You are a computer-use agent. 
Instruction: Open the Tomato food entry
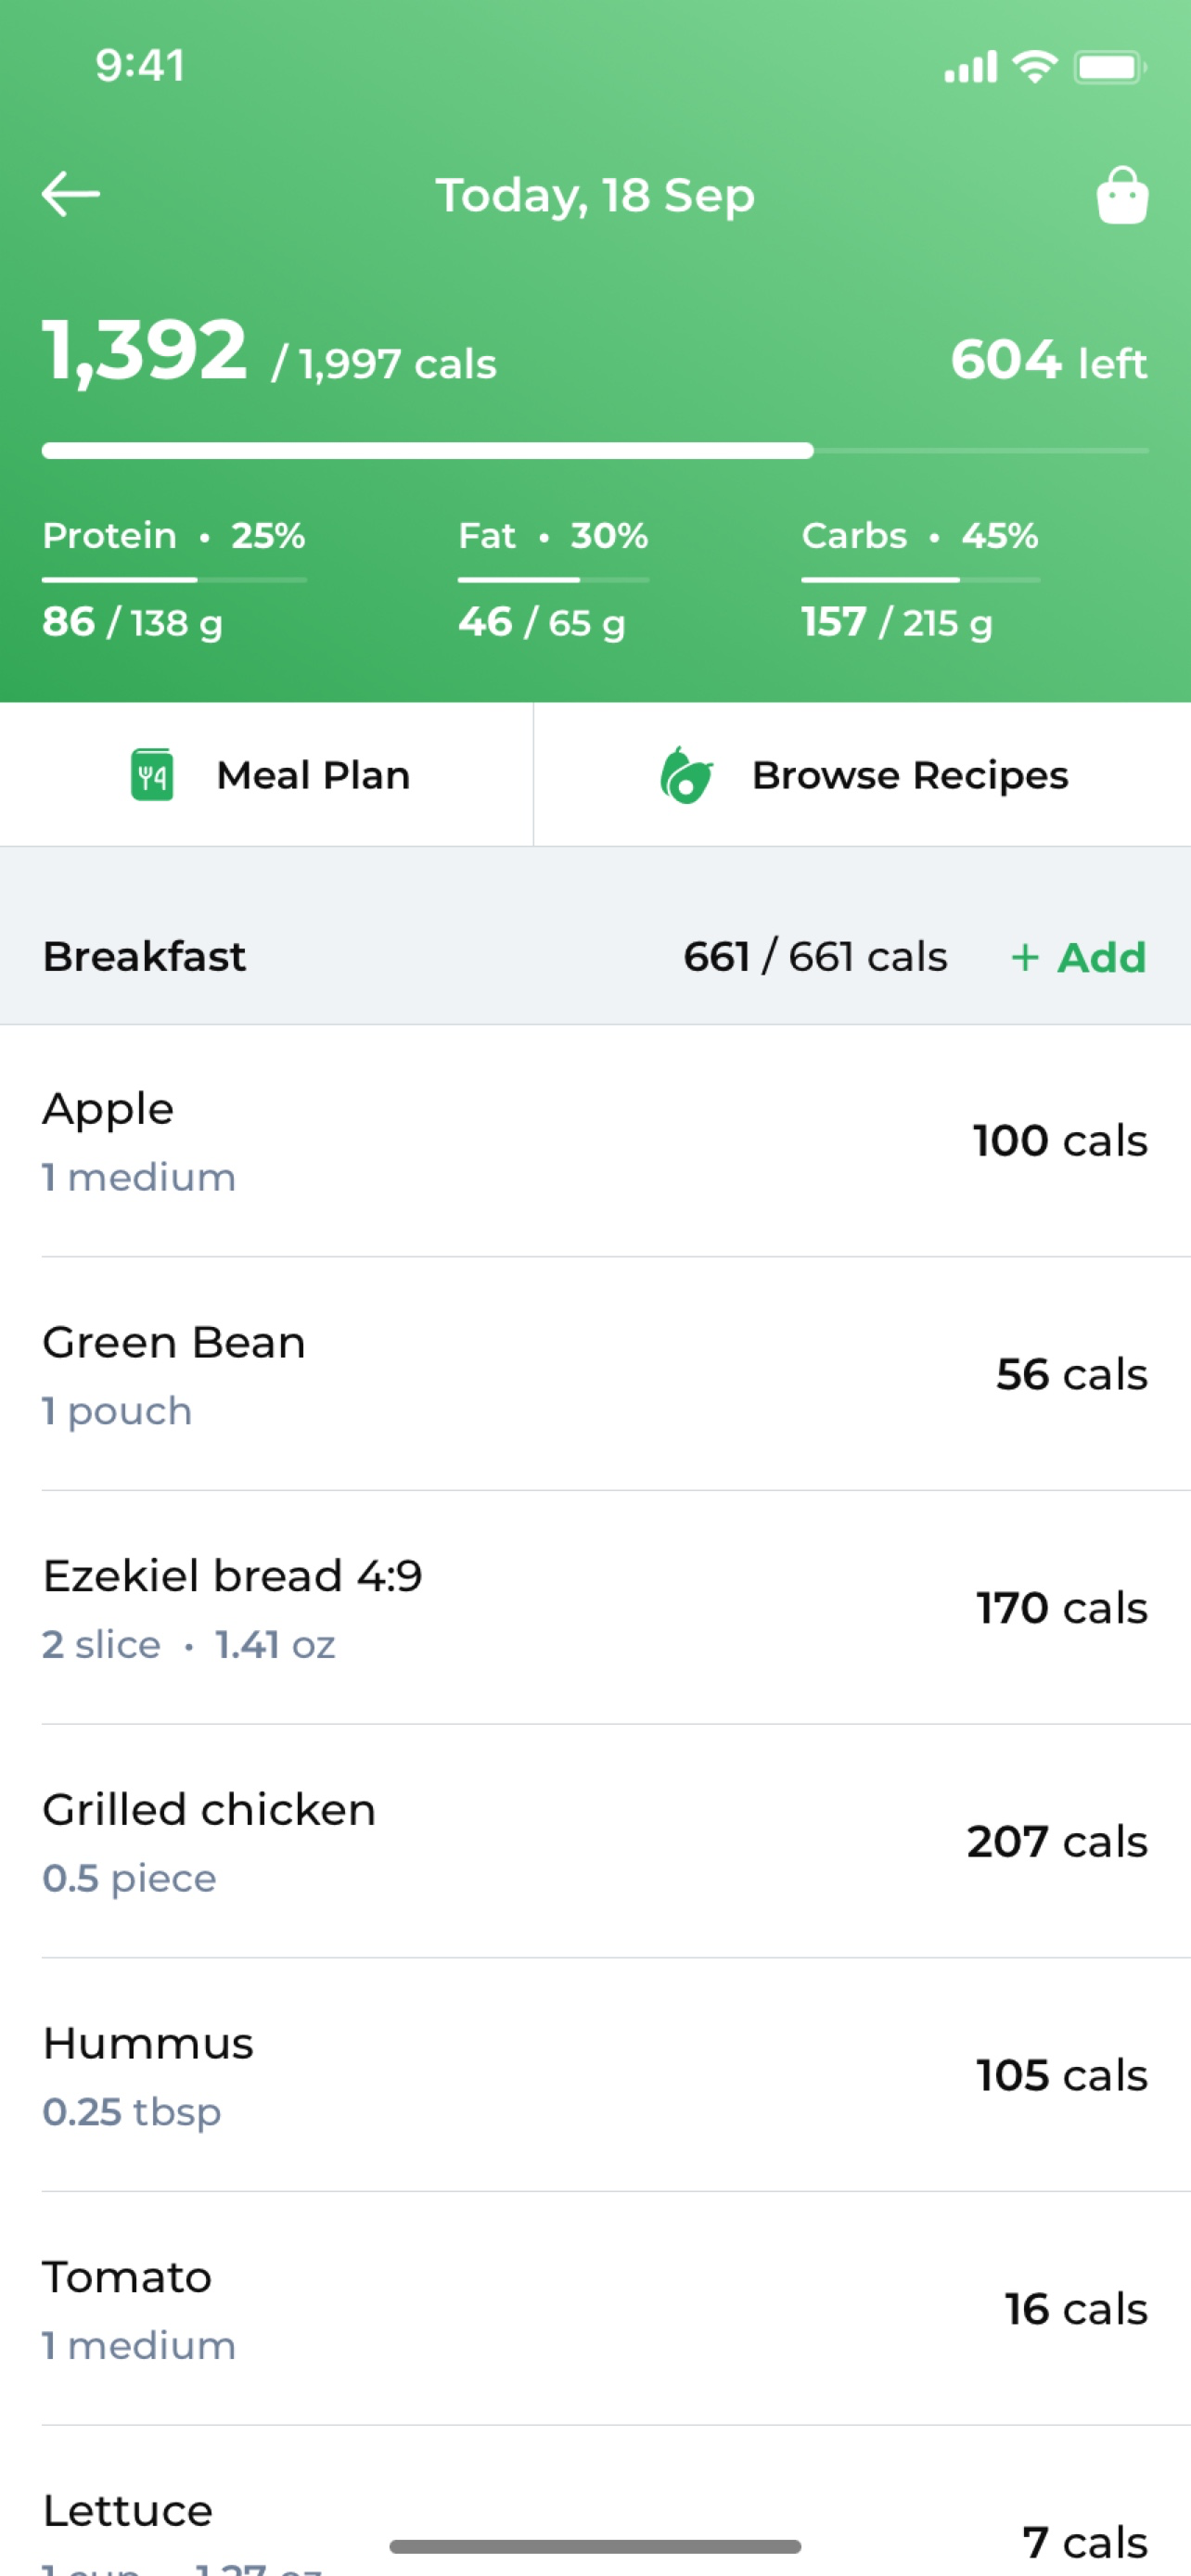click(595, 2309)
